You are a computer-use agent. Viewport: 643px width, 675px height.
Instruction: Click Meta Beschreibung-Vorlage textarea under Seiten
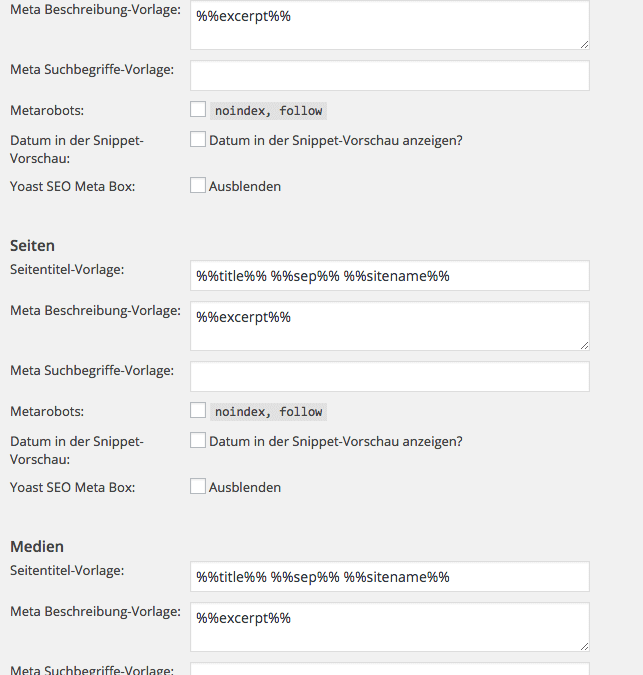pyautogui.click(x=389, y=326)
